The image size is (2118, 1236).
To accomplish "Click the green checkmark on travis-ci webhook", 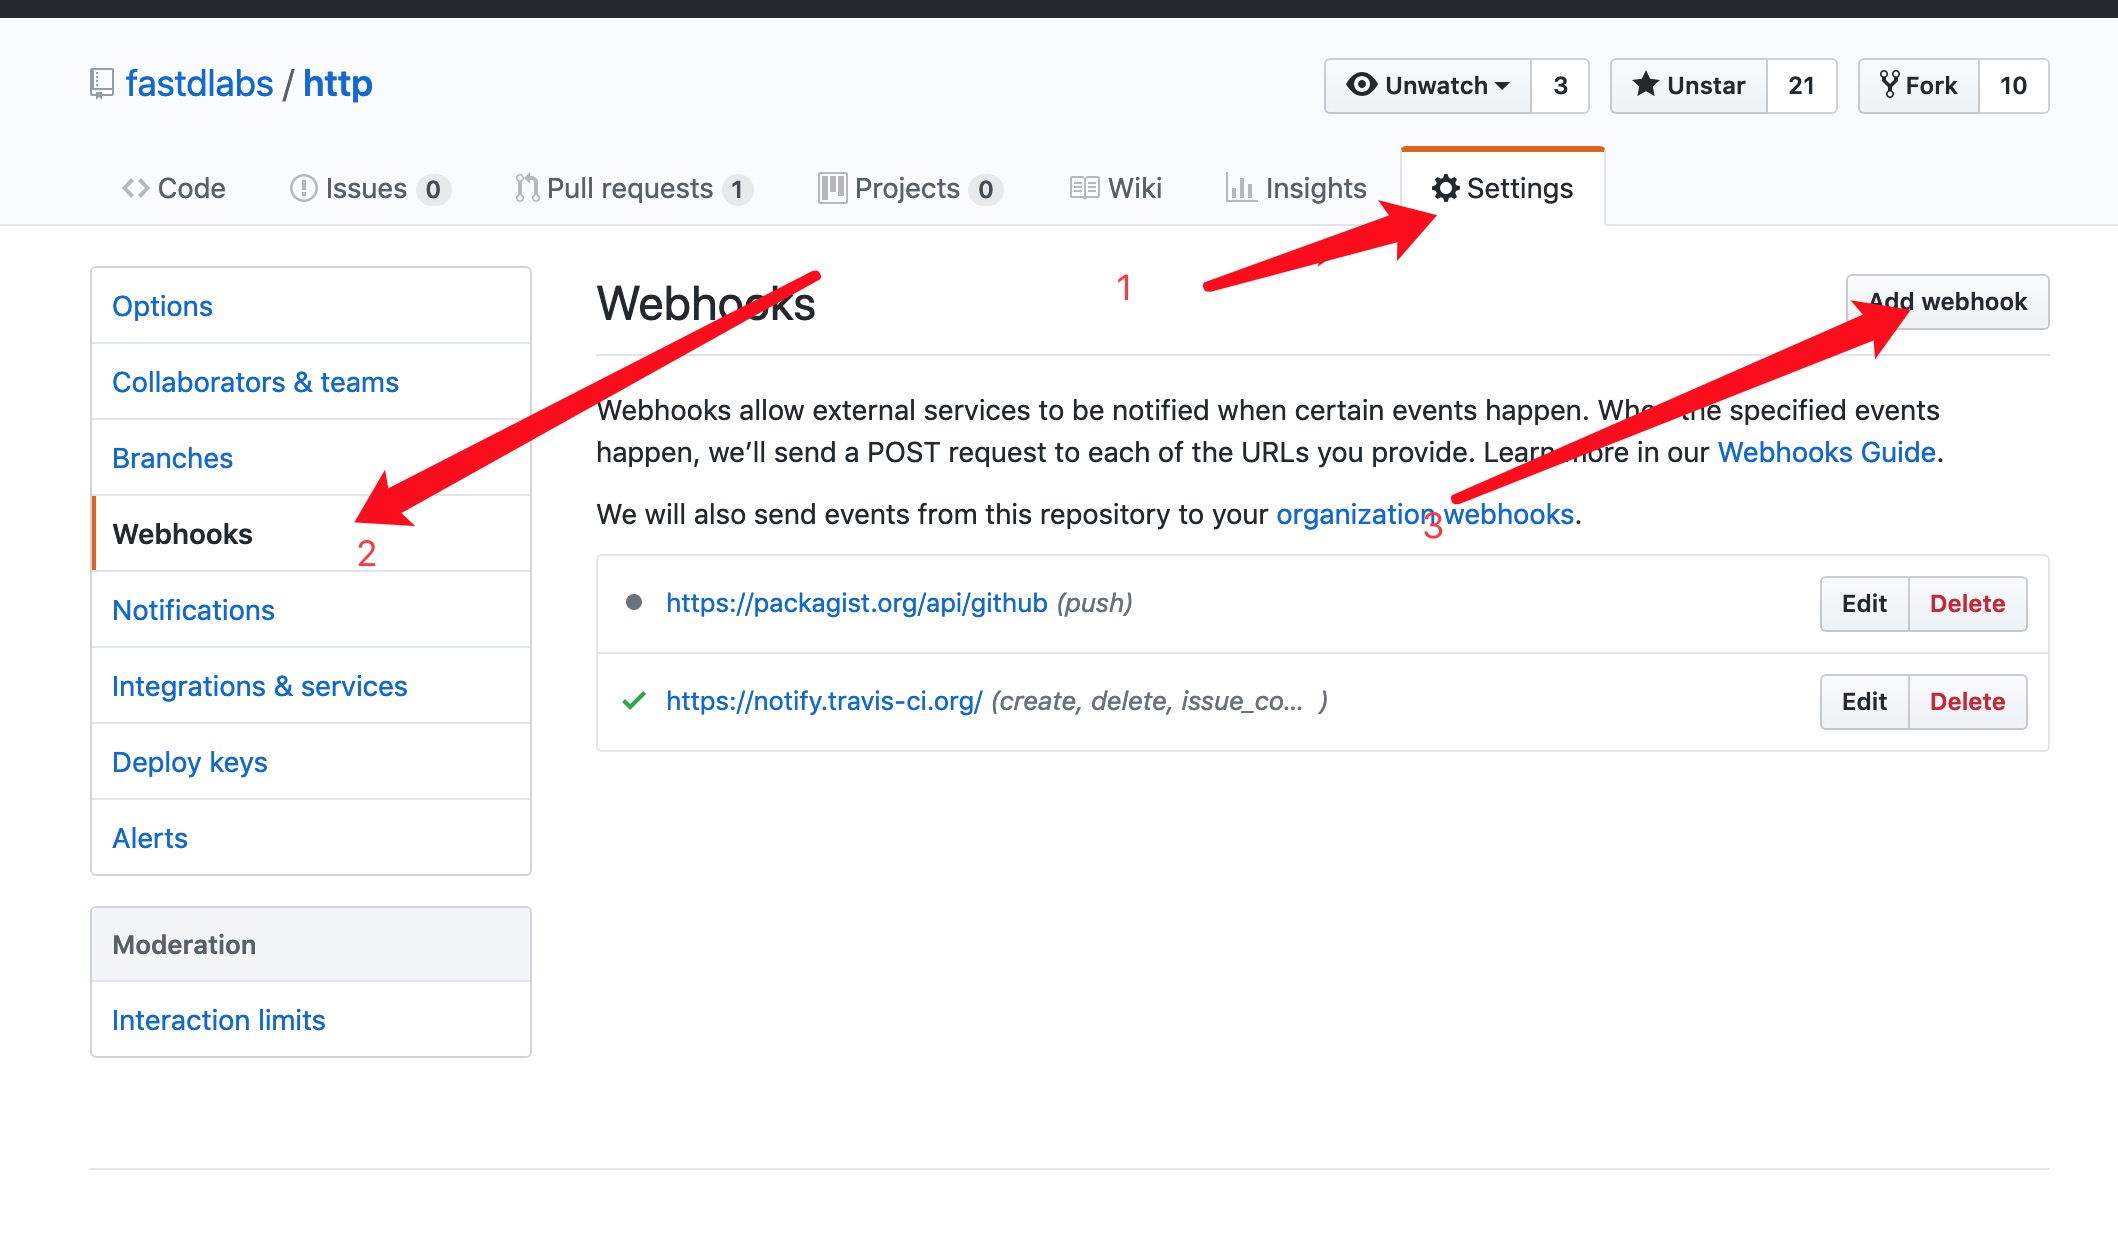I will [633, 701].
